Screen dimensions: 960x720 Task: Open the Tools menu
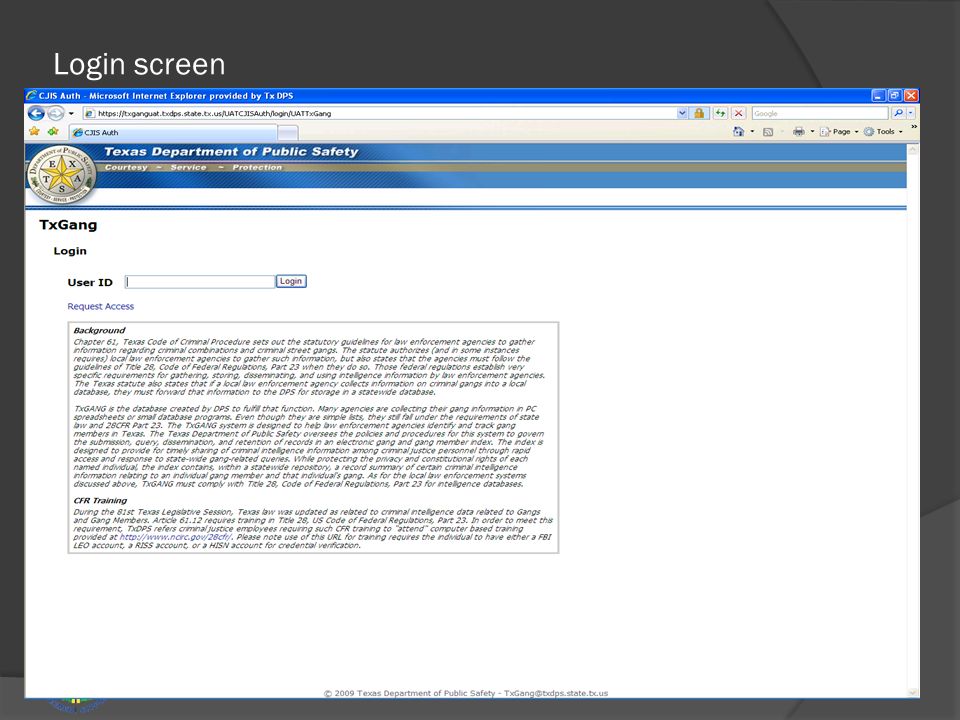883,132
